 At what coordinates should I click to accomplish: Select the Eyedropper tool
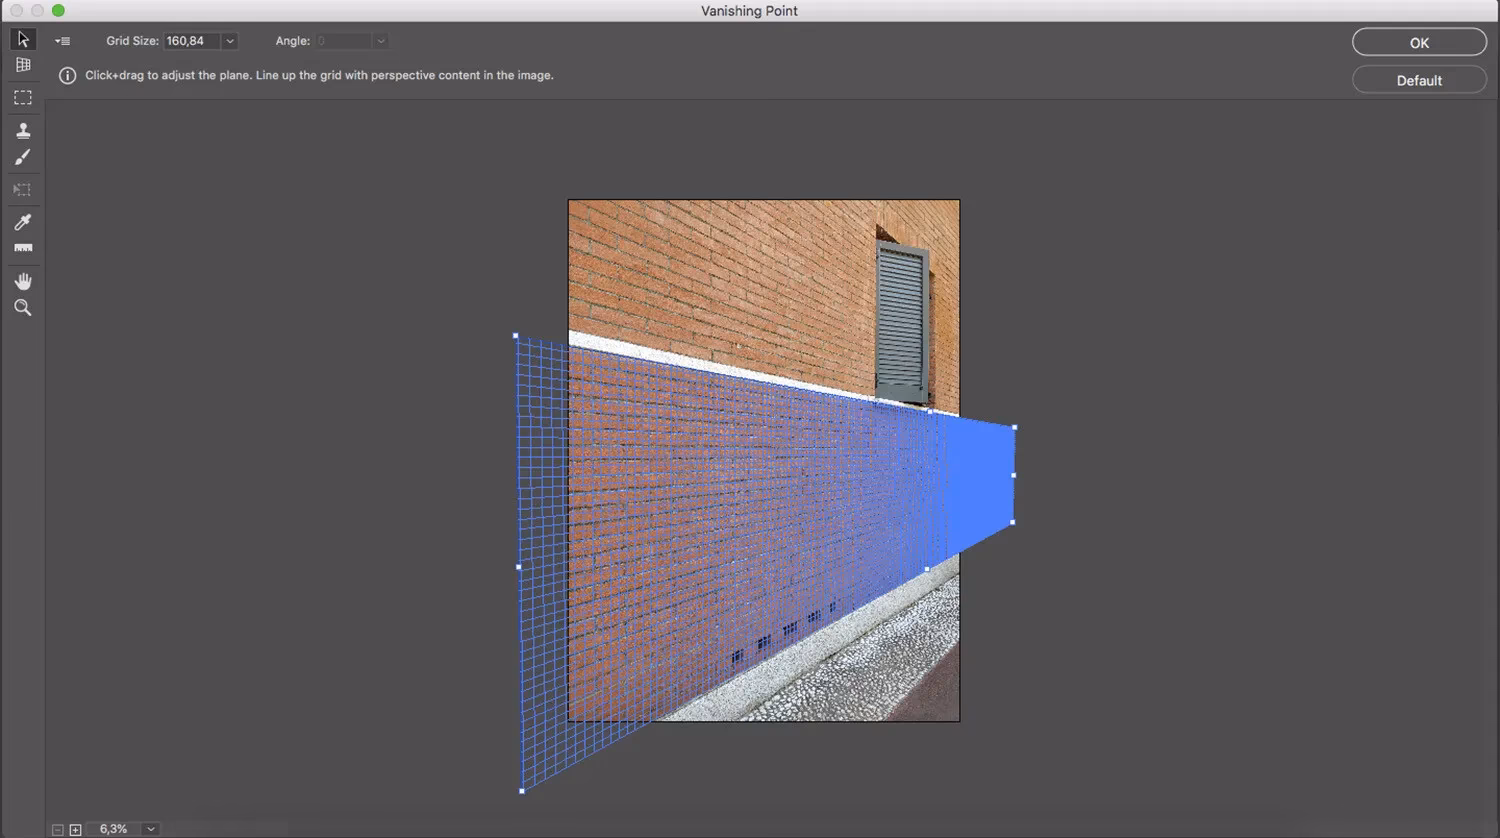[x=23, y=222]
